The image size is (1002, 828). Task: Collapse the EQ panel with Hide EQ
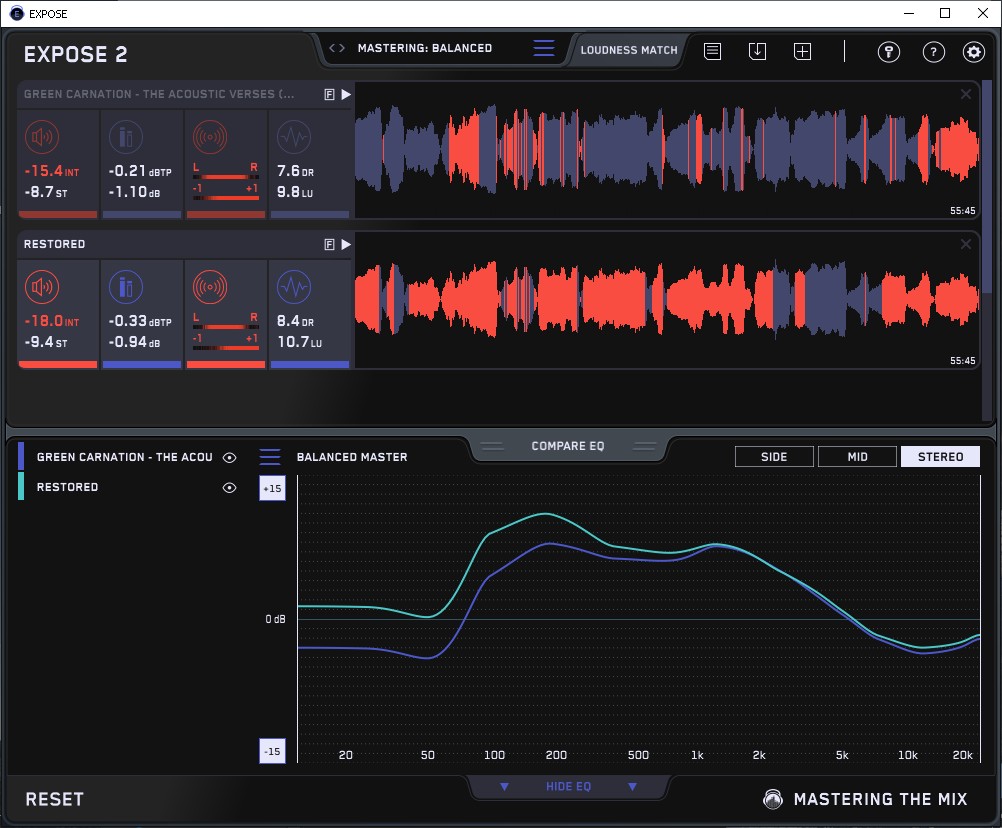(567, 787)
